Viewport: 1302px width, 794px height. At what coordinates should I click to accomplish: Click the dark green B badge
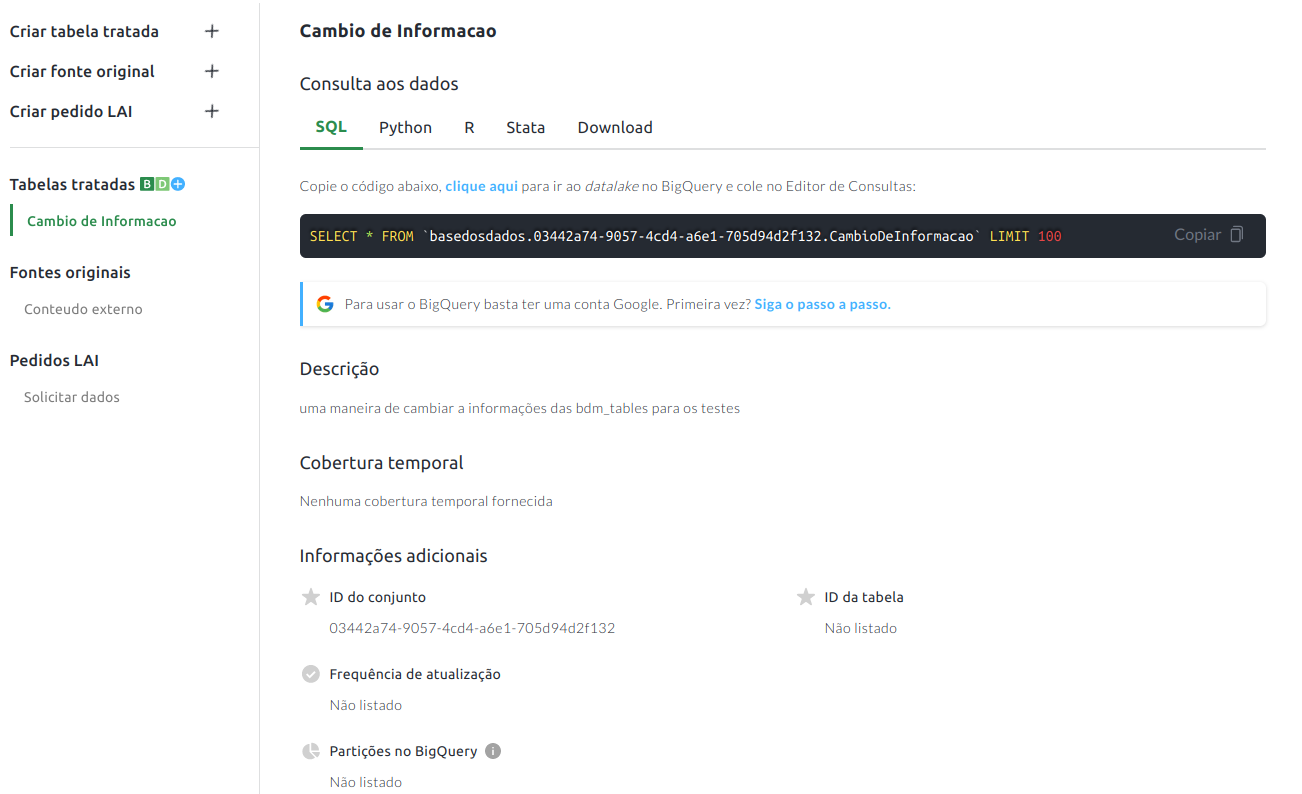[x=147, y=184]
